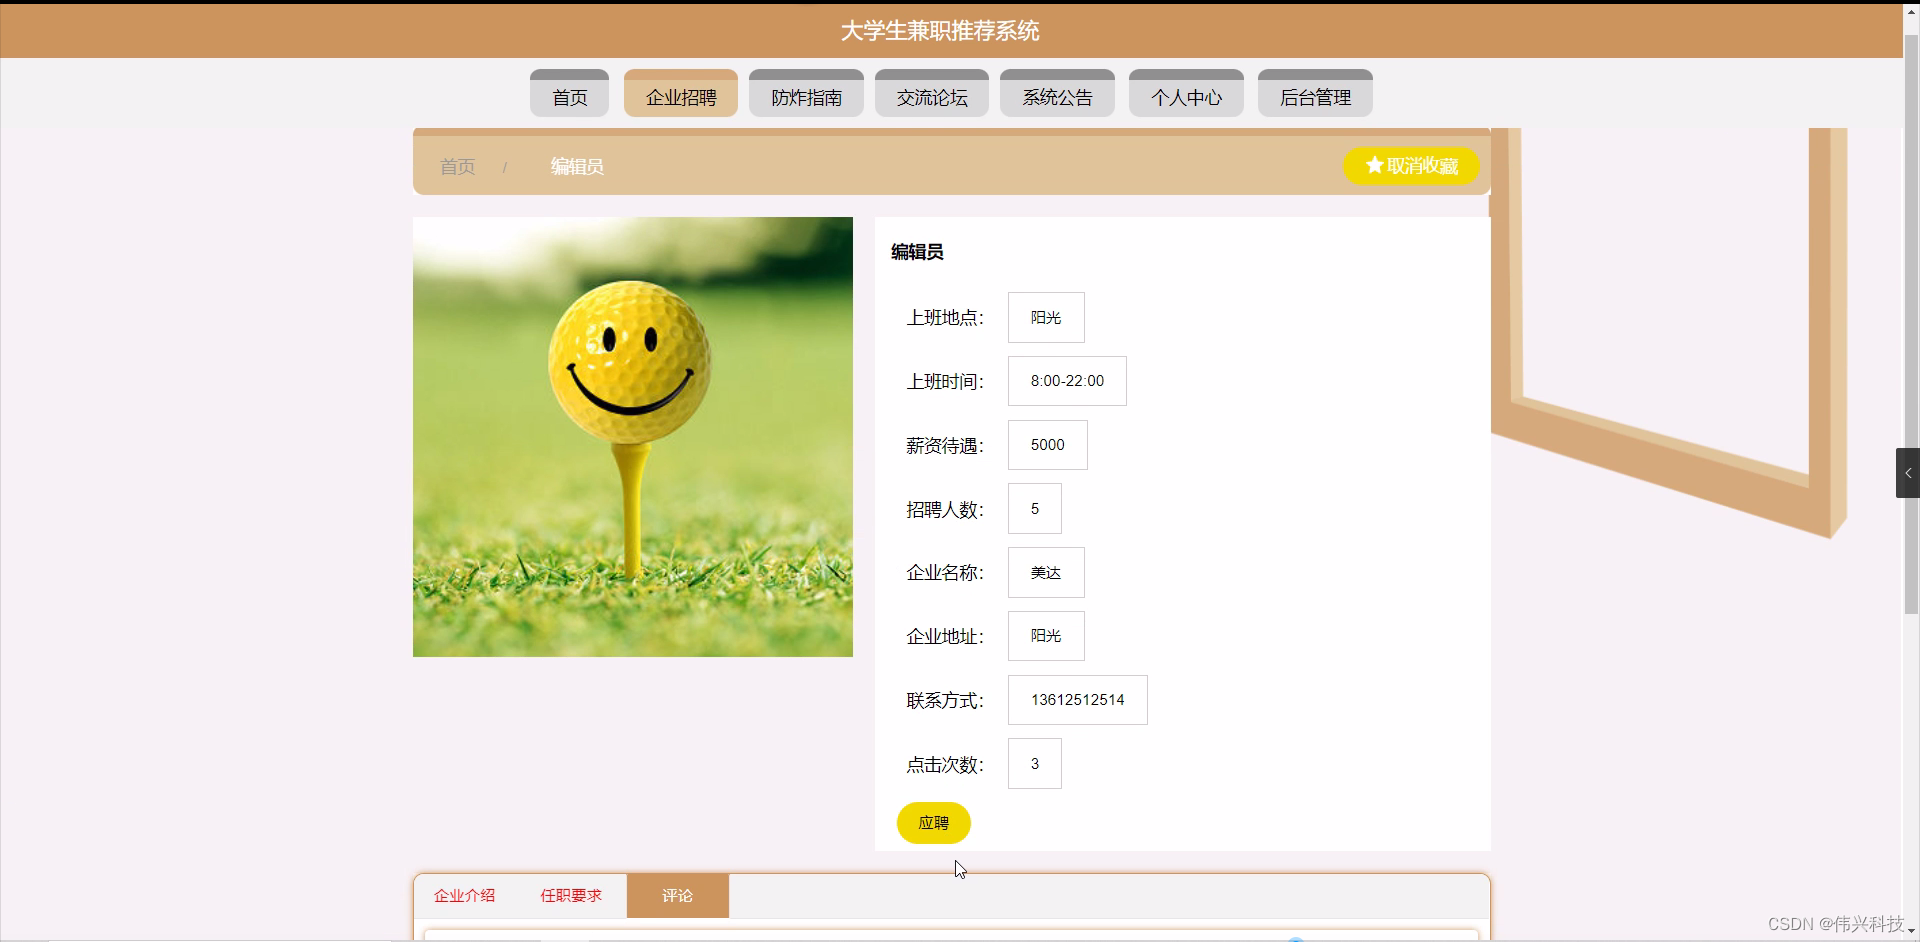Click the smiley golf ball job image
Viewport: 1920px width, 942px height.
click(632, 437)
